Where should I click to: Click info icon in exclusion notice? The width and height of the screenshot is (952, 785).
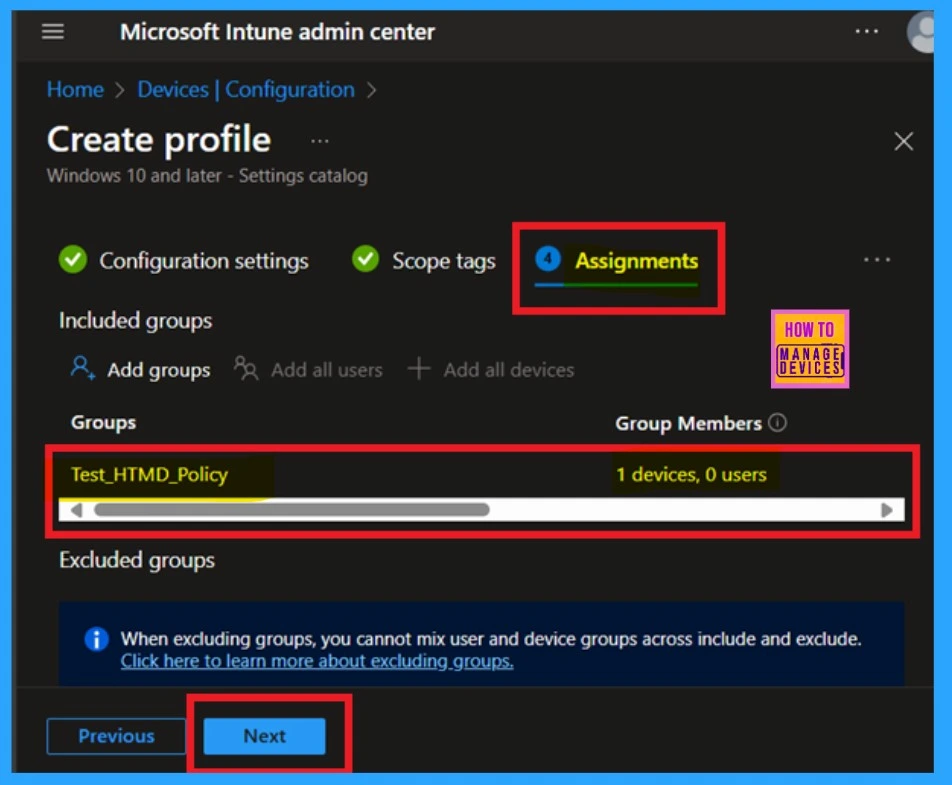click(97, 639)
